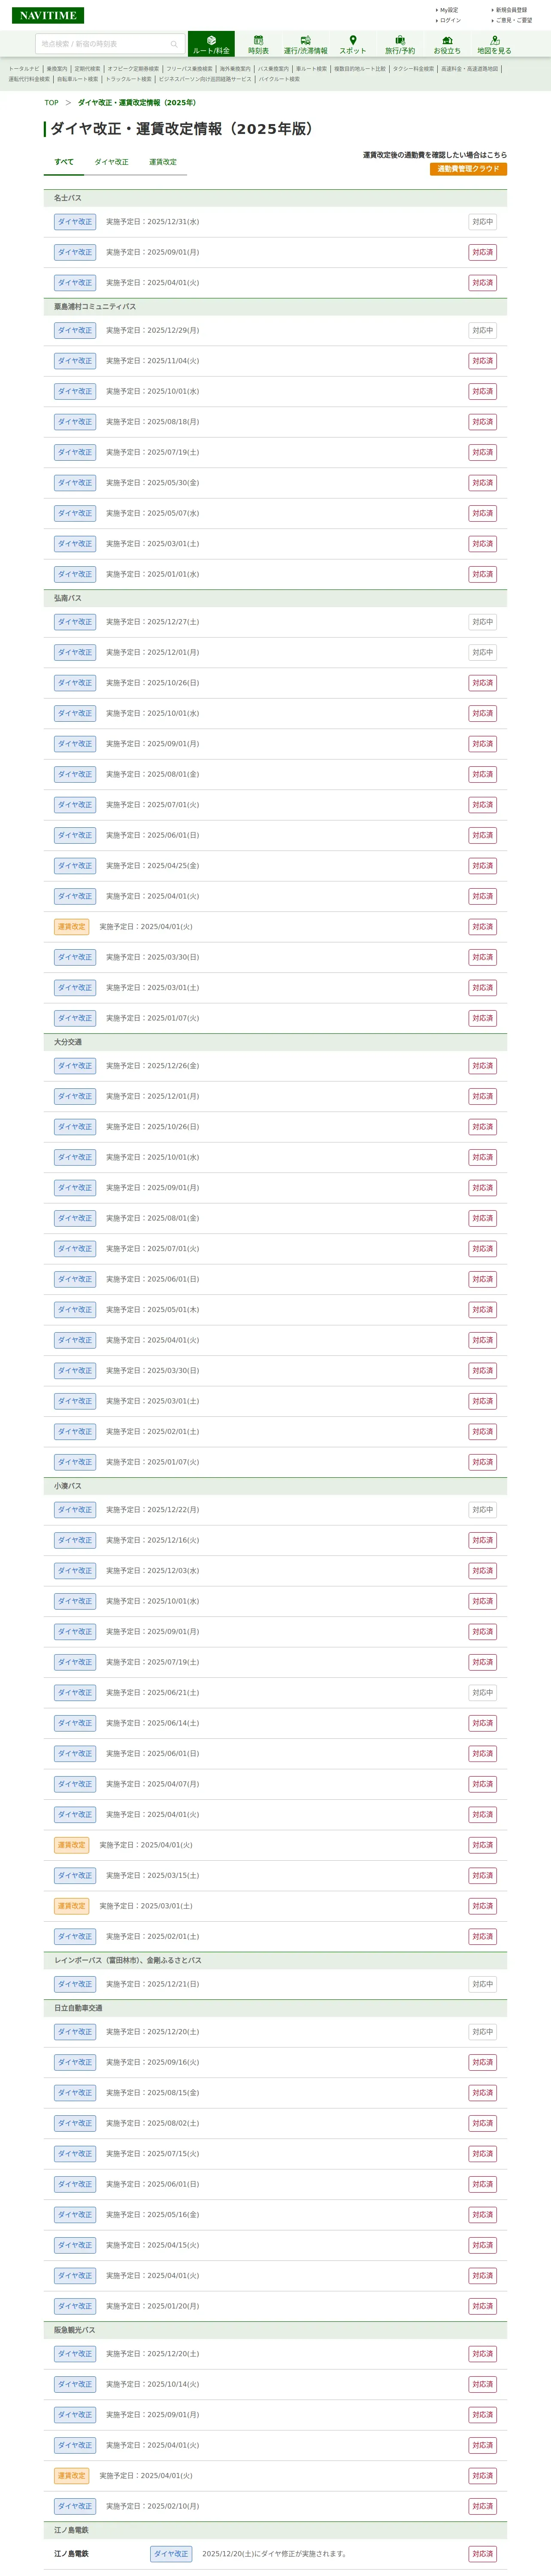551x2576 pixels.
Task: Open the 運行/渋滞情報 icon
Action: pyautogui.click(x=305, y=41)
